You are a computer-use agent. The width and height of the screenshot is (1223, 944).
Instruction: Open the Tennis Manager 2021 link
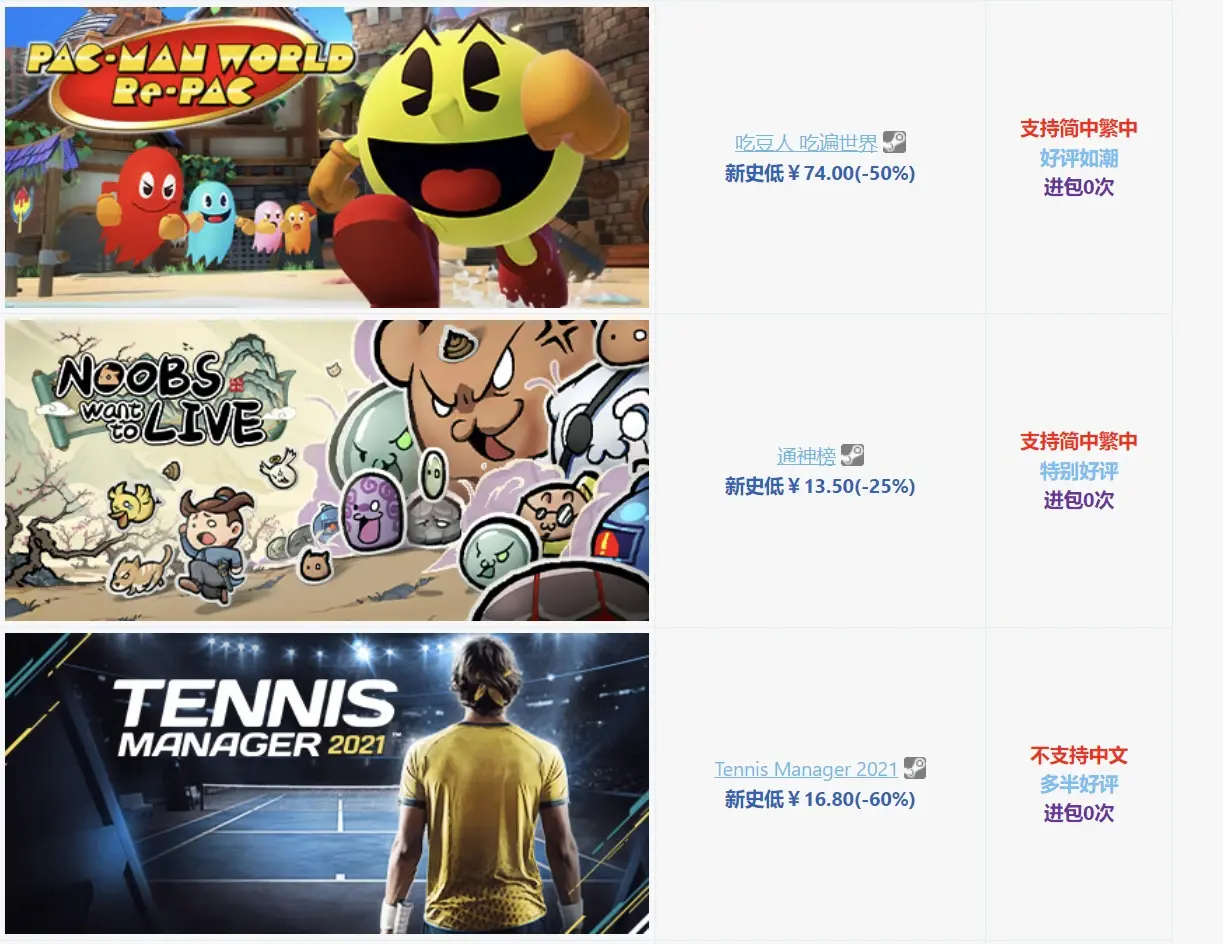click(x=806, y=770)
